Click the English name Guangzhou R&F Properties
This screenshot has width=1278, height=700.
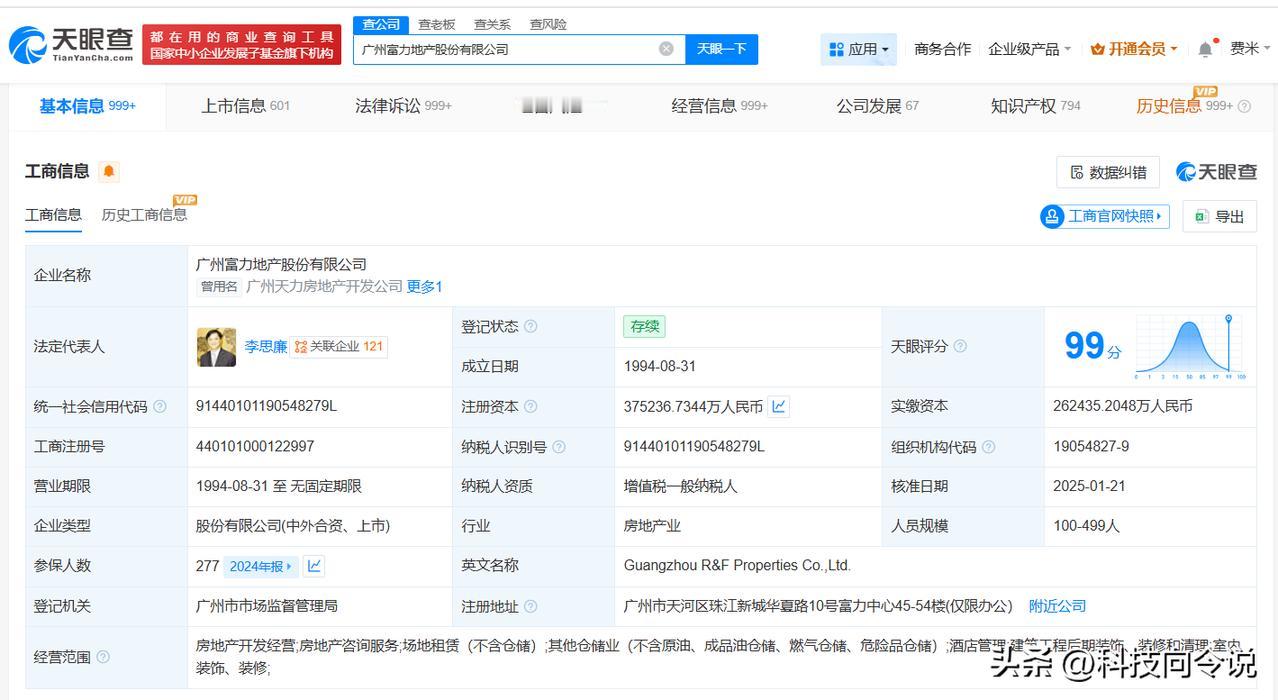tap(737, 565)
